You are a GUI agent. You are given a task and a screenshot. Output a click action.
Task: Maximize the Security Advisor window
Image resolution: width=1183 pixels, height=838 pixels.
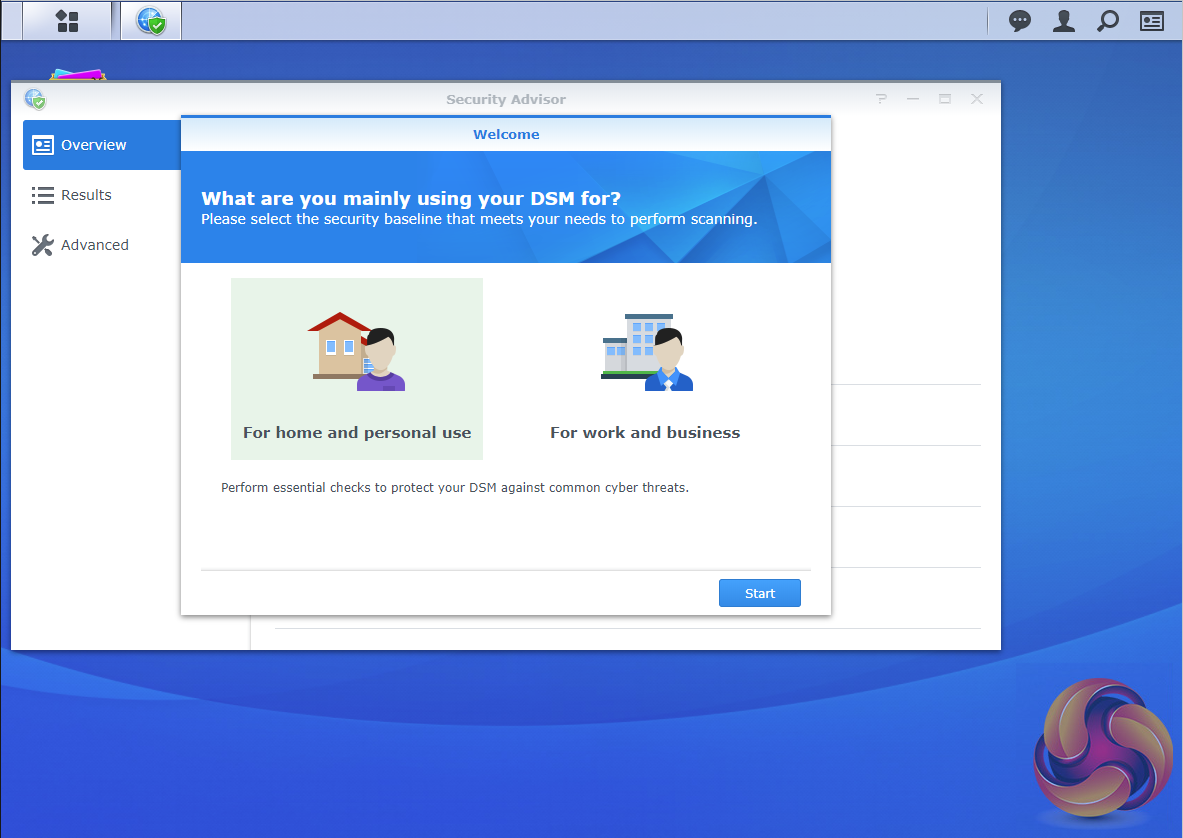coord(945,99)
